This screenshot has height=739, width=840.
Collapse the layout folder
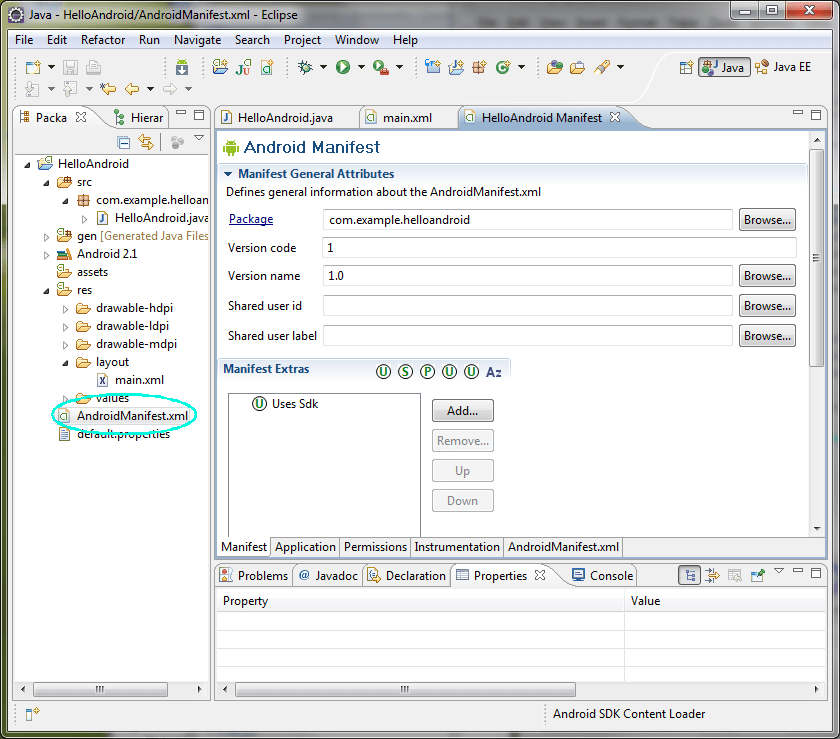(65, 363)
